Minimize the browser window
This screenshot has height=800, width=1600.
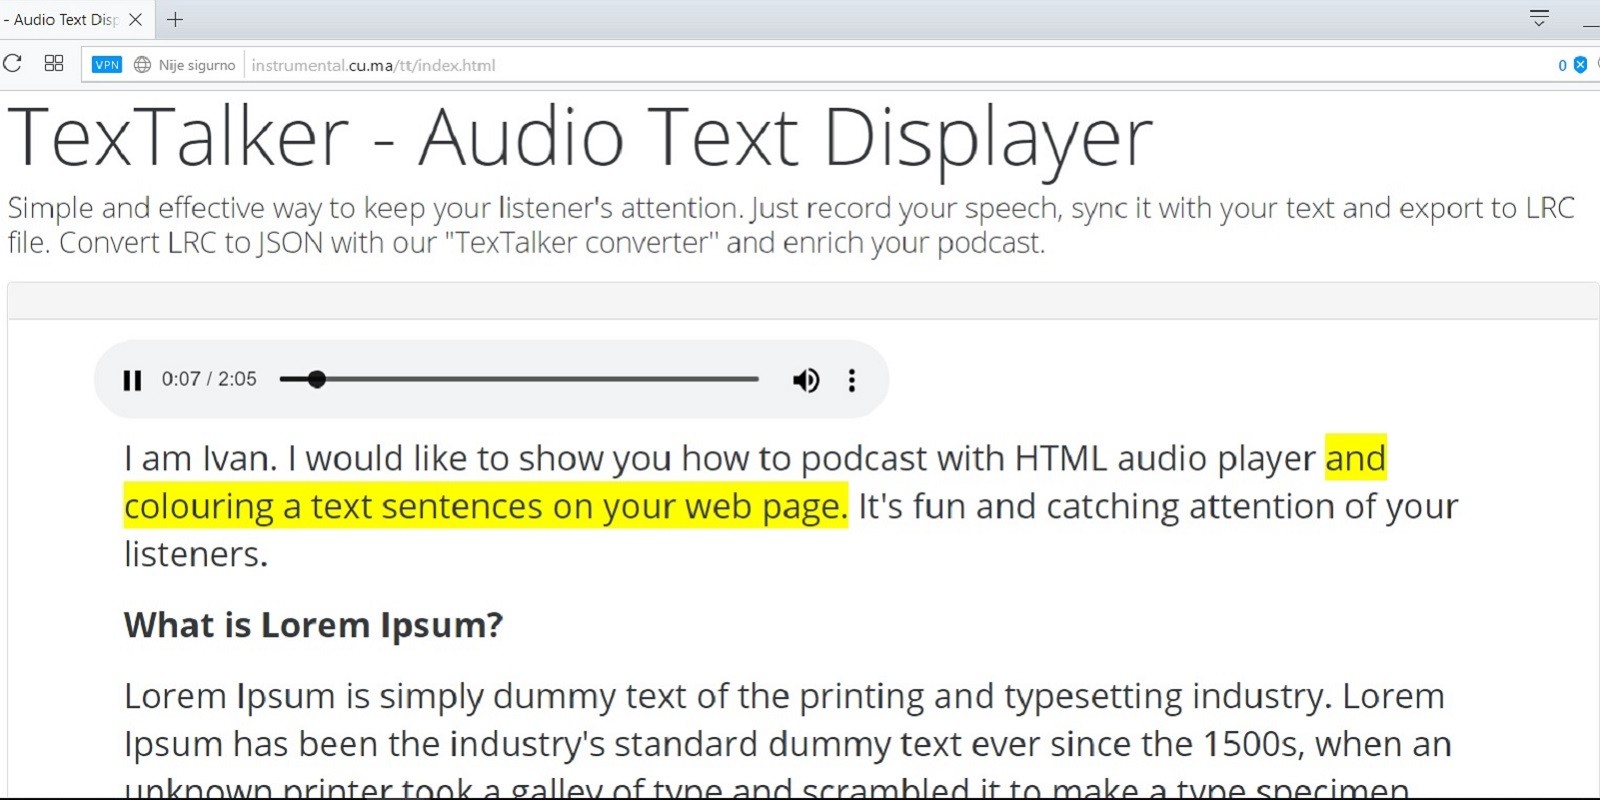[1590, 19]
